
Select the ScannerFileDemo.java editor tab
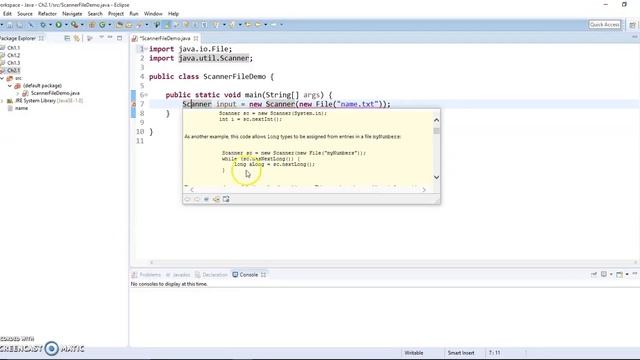[165, 38]
